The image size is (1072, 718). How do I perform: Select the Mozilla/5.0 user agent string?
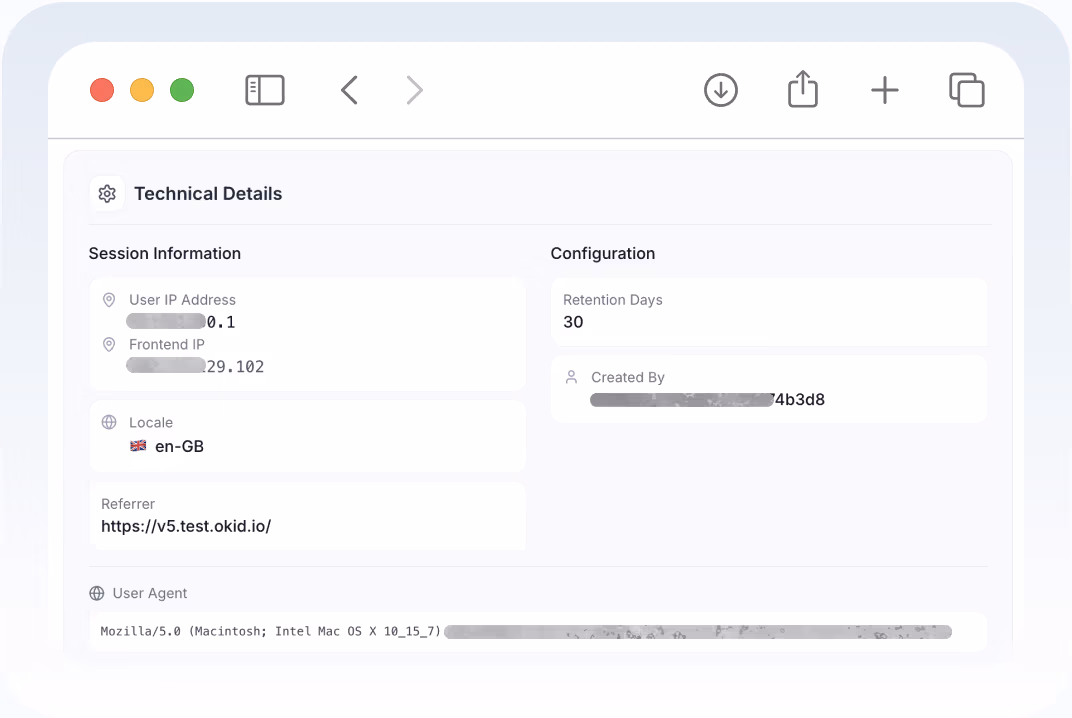point(526,631)
